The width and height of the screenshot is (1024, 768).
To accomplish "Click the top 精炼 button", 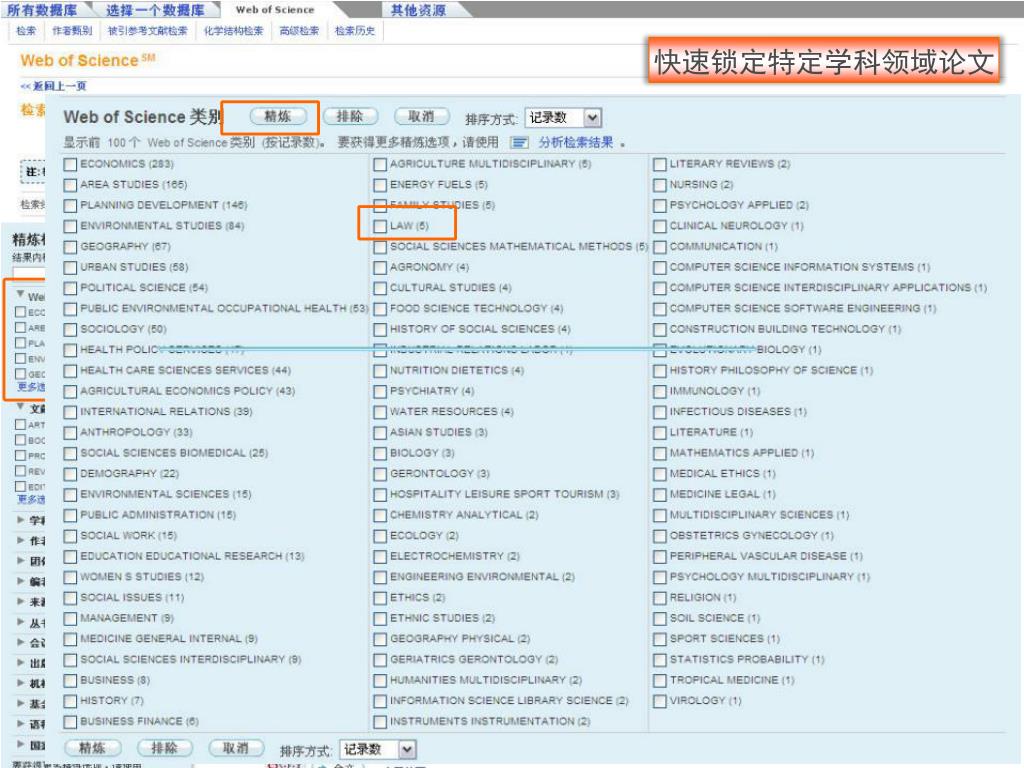I will click(x=278, y=116).
